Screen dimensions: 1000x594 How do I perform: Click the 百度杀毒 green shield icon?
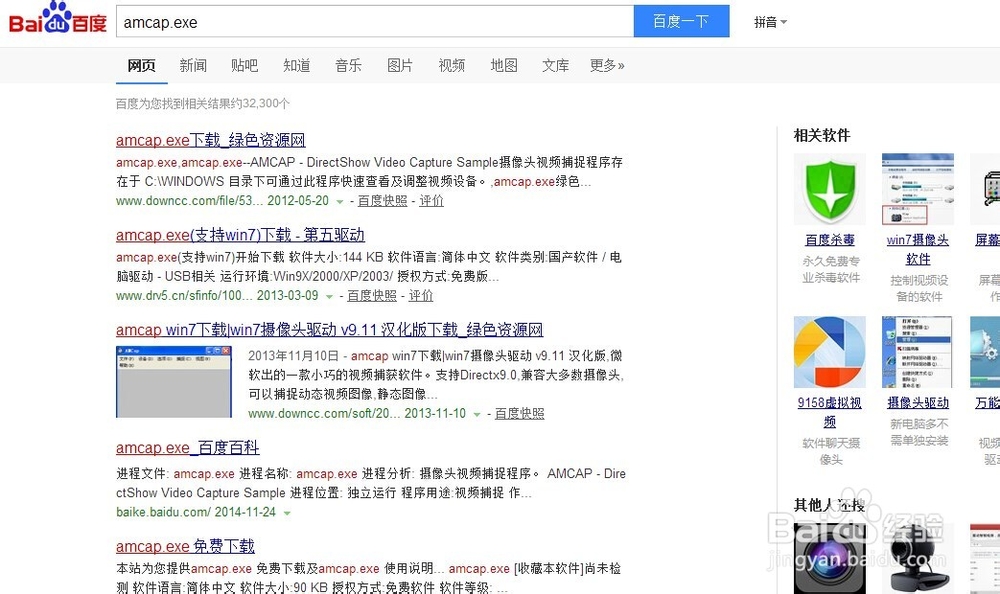[x=830, y=189]
